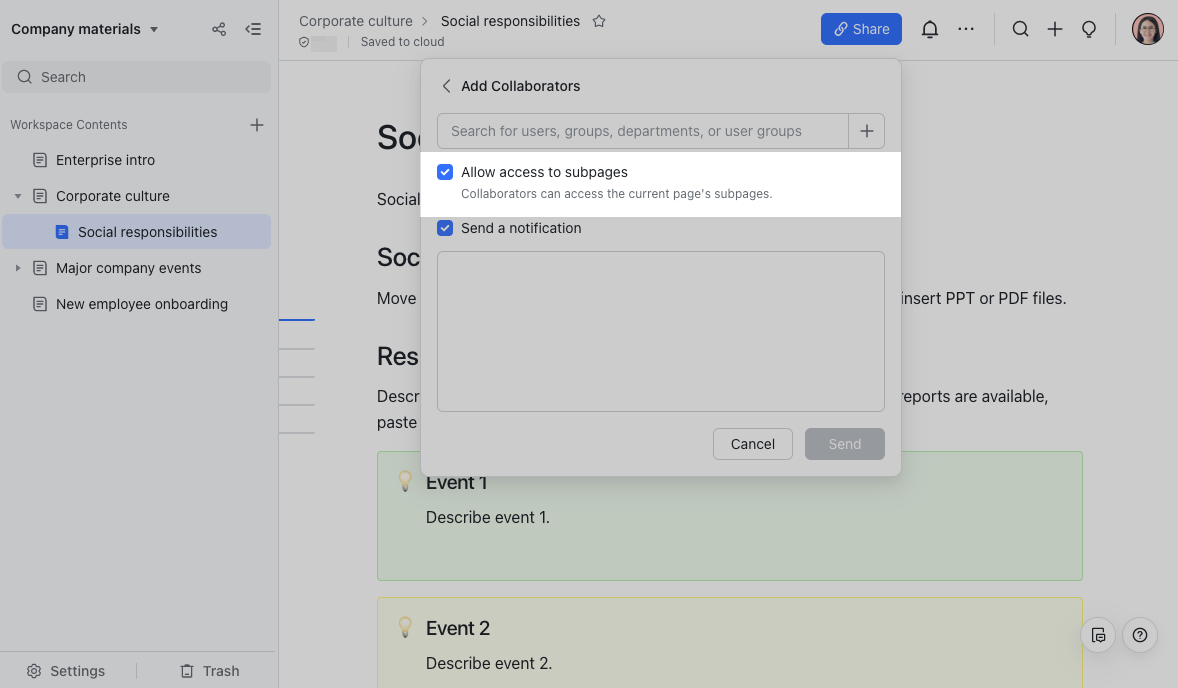
Task: Select New employee onboarding page
Action: pyautogui.click(x=141, y=304)
